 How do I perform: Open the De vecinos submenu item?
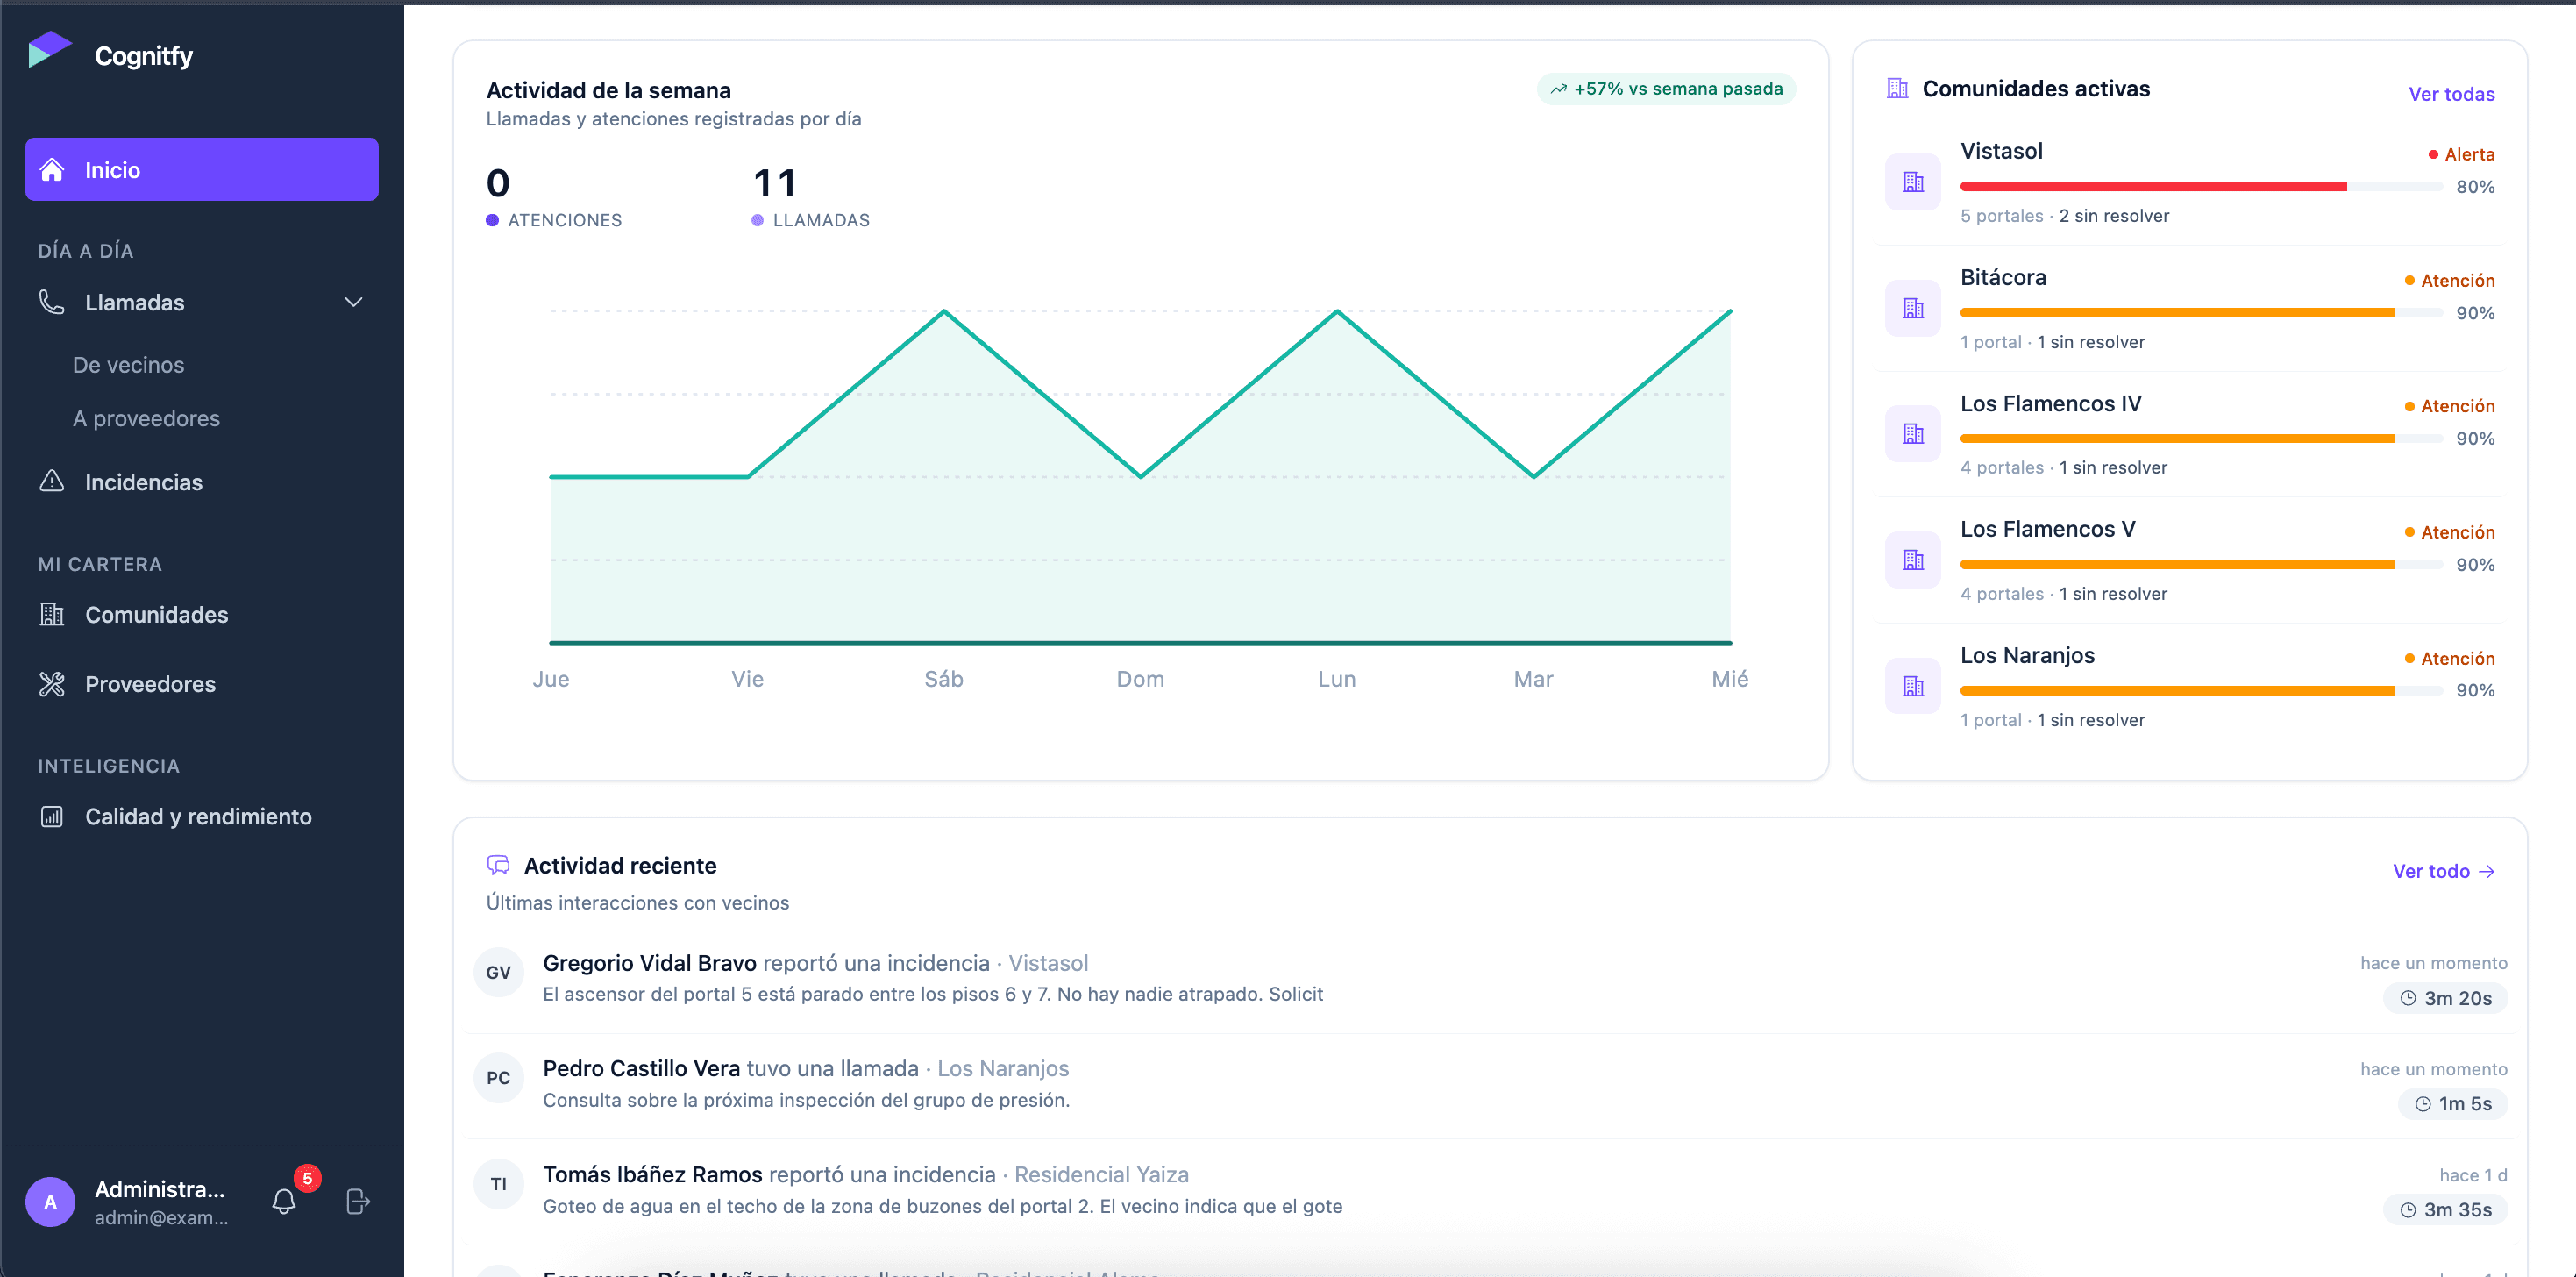(x=128, y=365)
